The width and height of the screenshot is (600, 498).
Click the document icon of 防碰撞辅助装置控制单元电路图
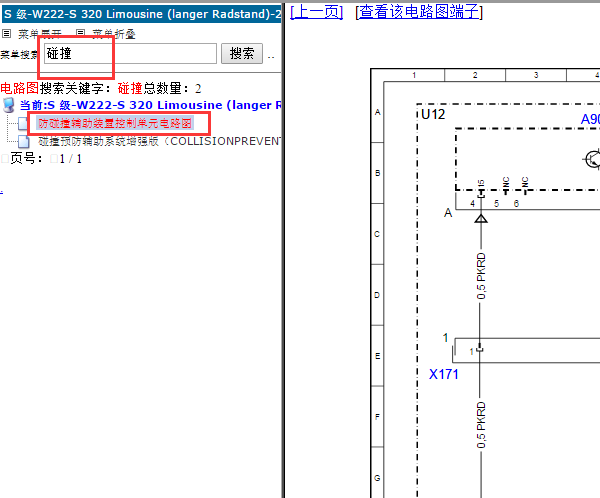pyautogui.click(x=23, y=123)
